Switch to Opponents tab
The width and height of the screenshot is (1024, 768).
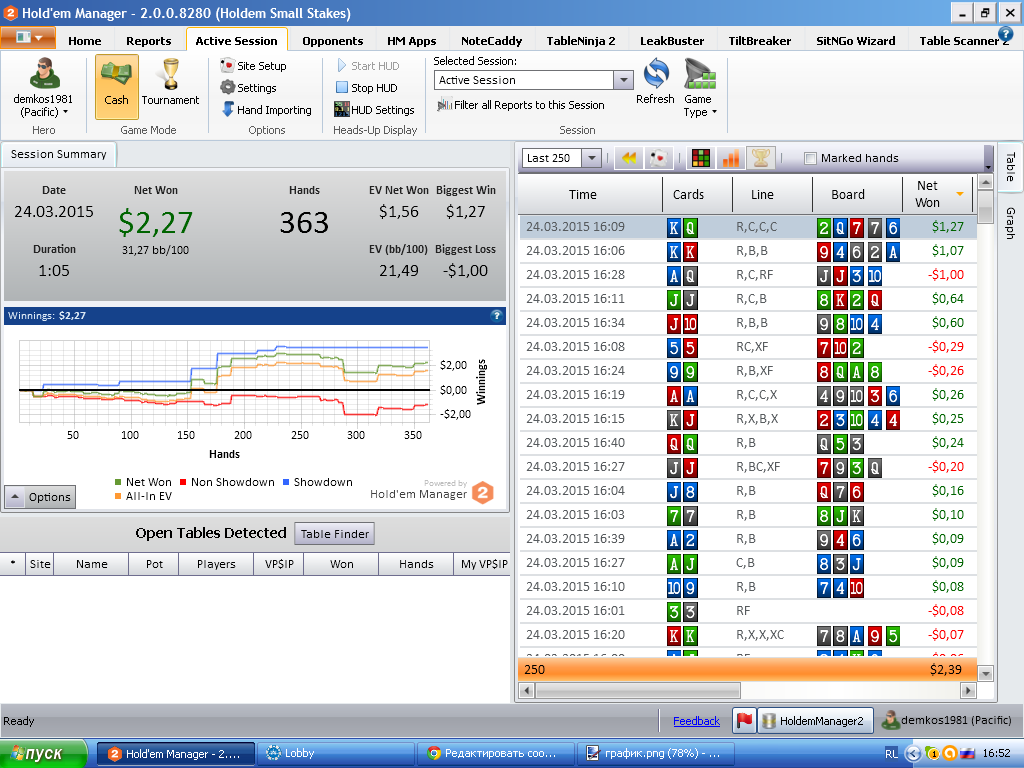[x=332, y=40]
